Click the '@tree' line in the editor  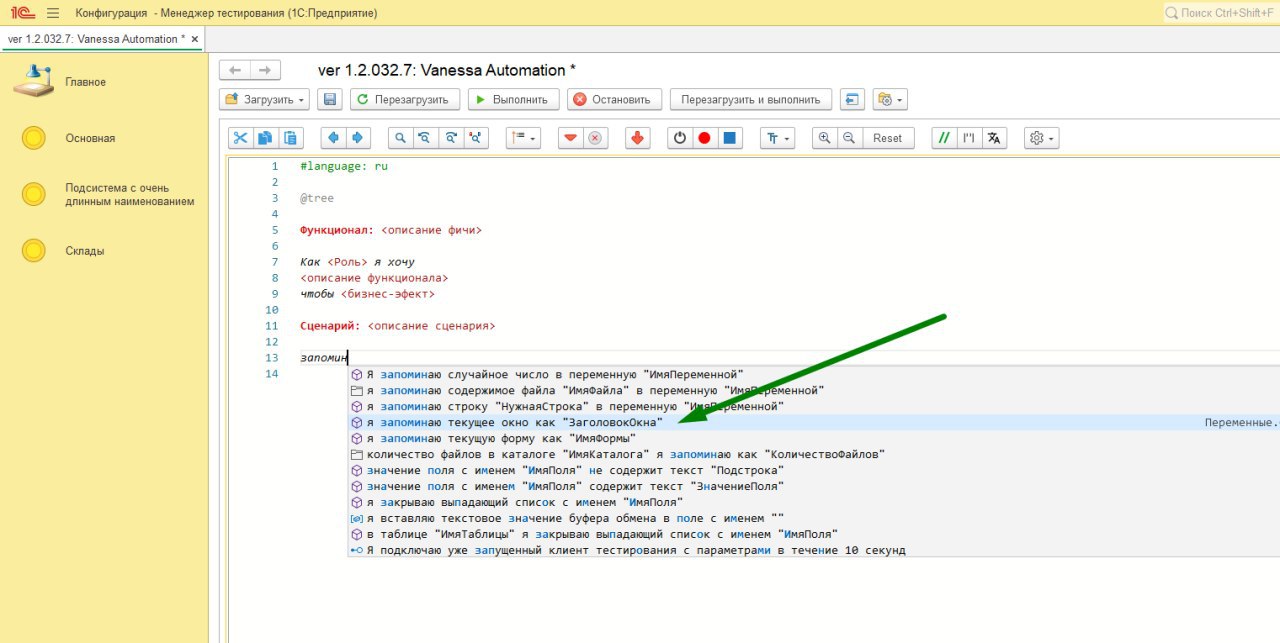click(317, 198)
